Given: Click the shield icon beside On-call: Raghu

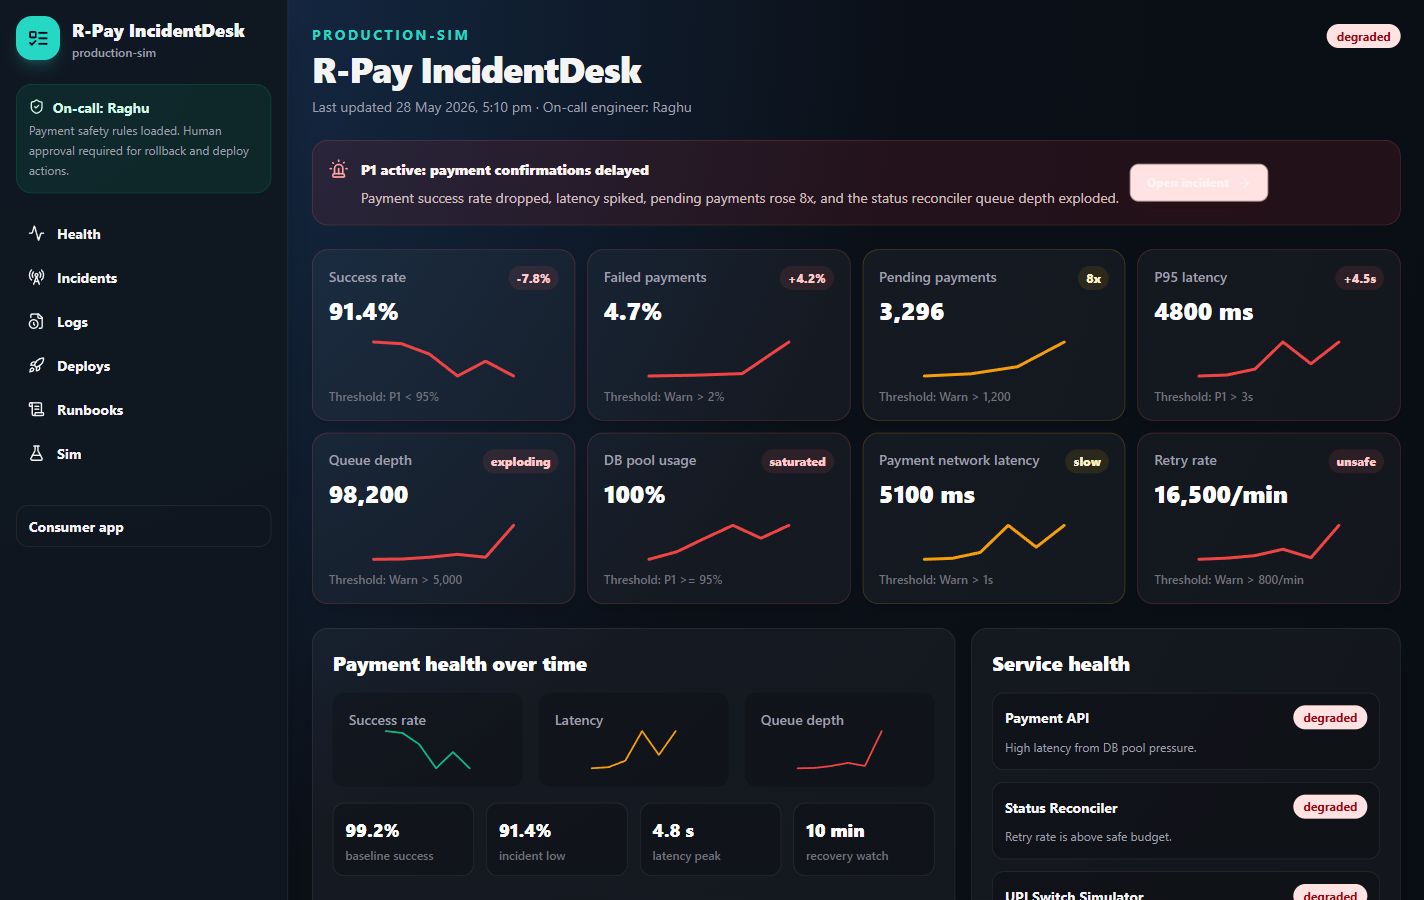Looking at the screenshot, I should point(37,107).
